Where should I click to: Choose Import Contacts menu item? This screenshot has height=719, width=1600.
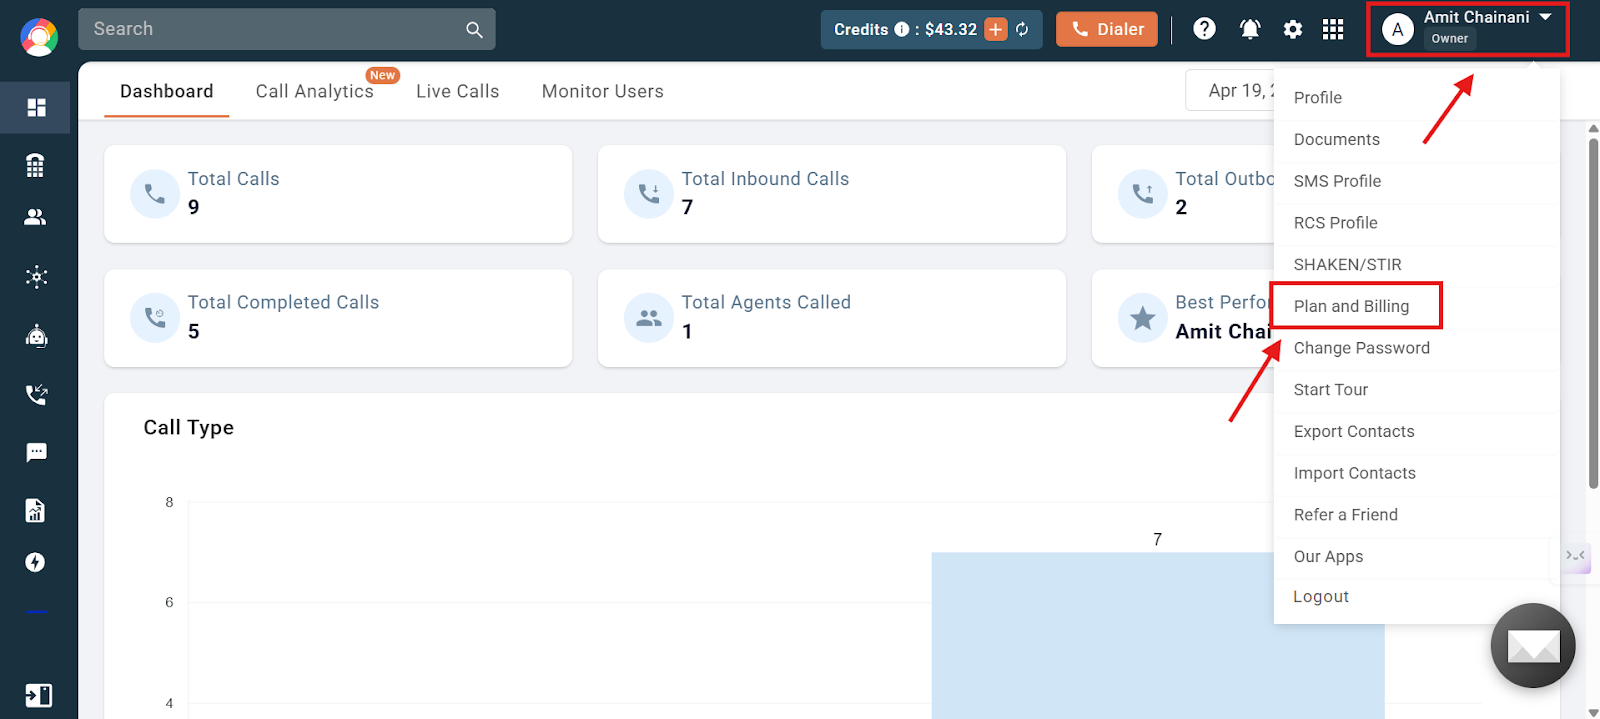tap(1416, 473)
